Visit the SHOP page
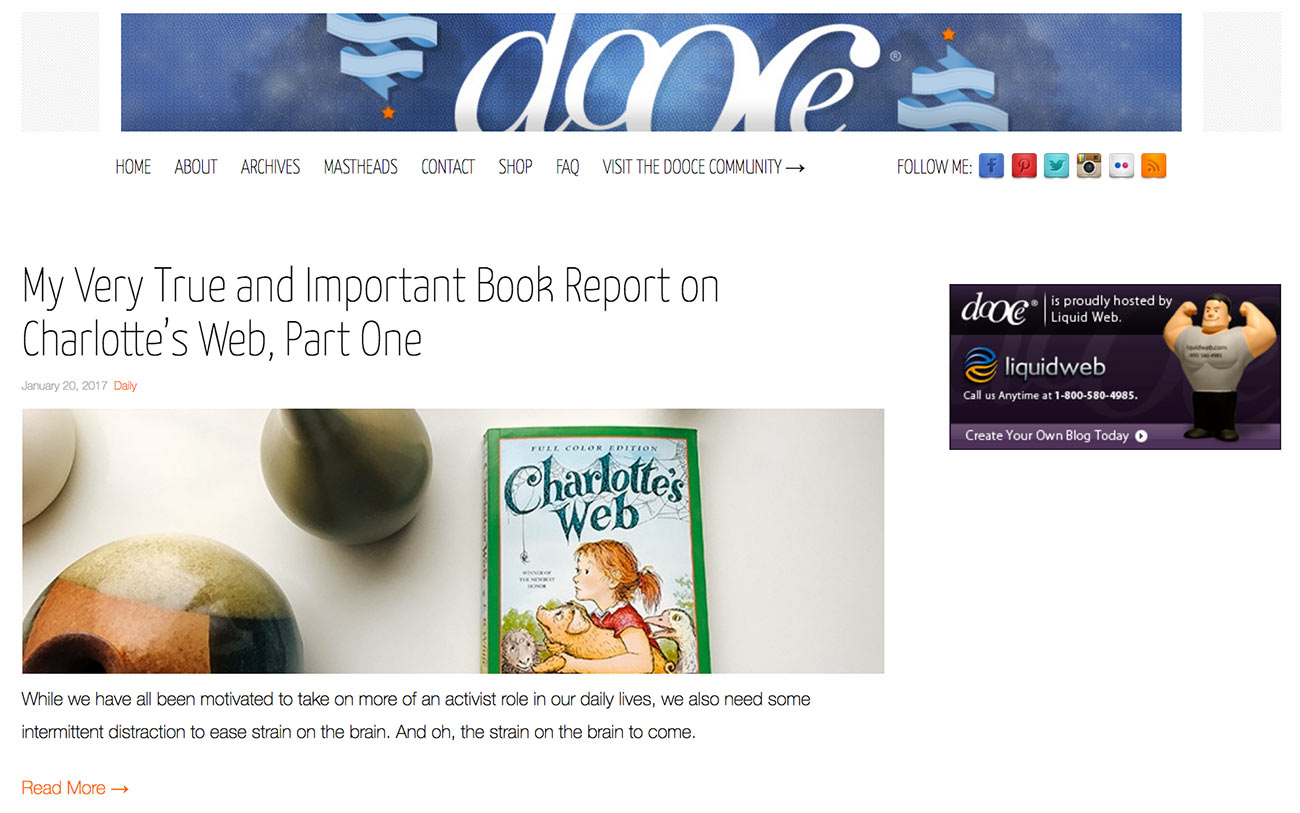 (x=515, y=167)
